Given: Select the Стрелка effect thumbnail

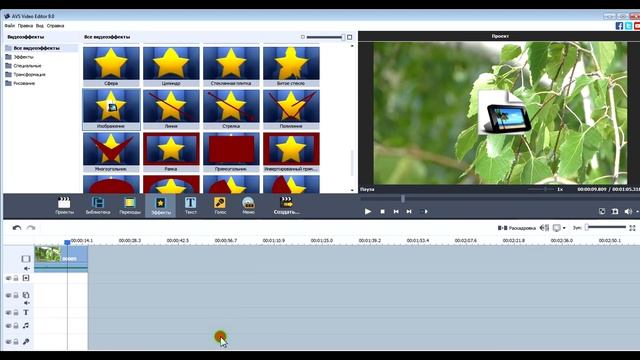Looking at the screenshot, I should click(x=231, y=109).
